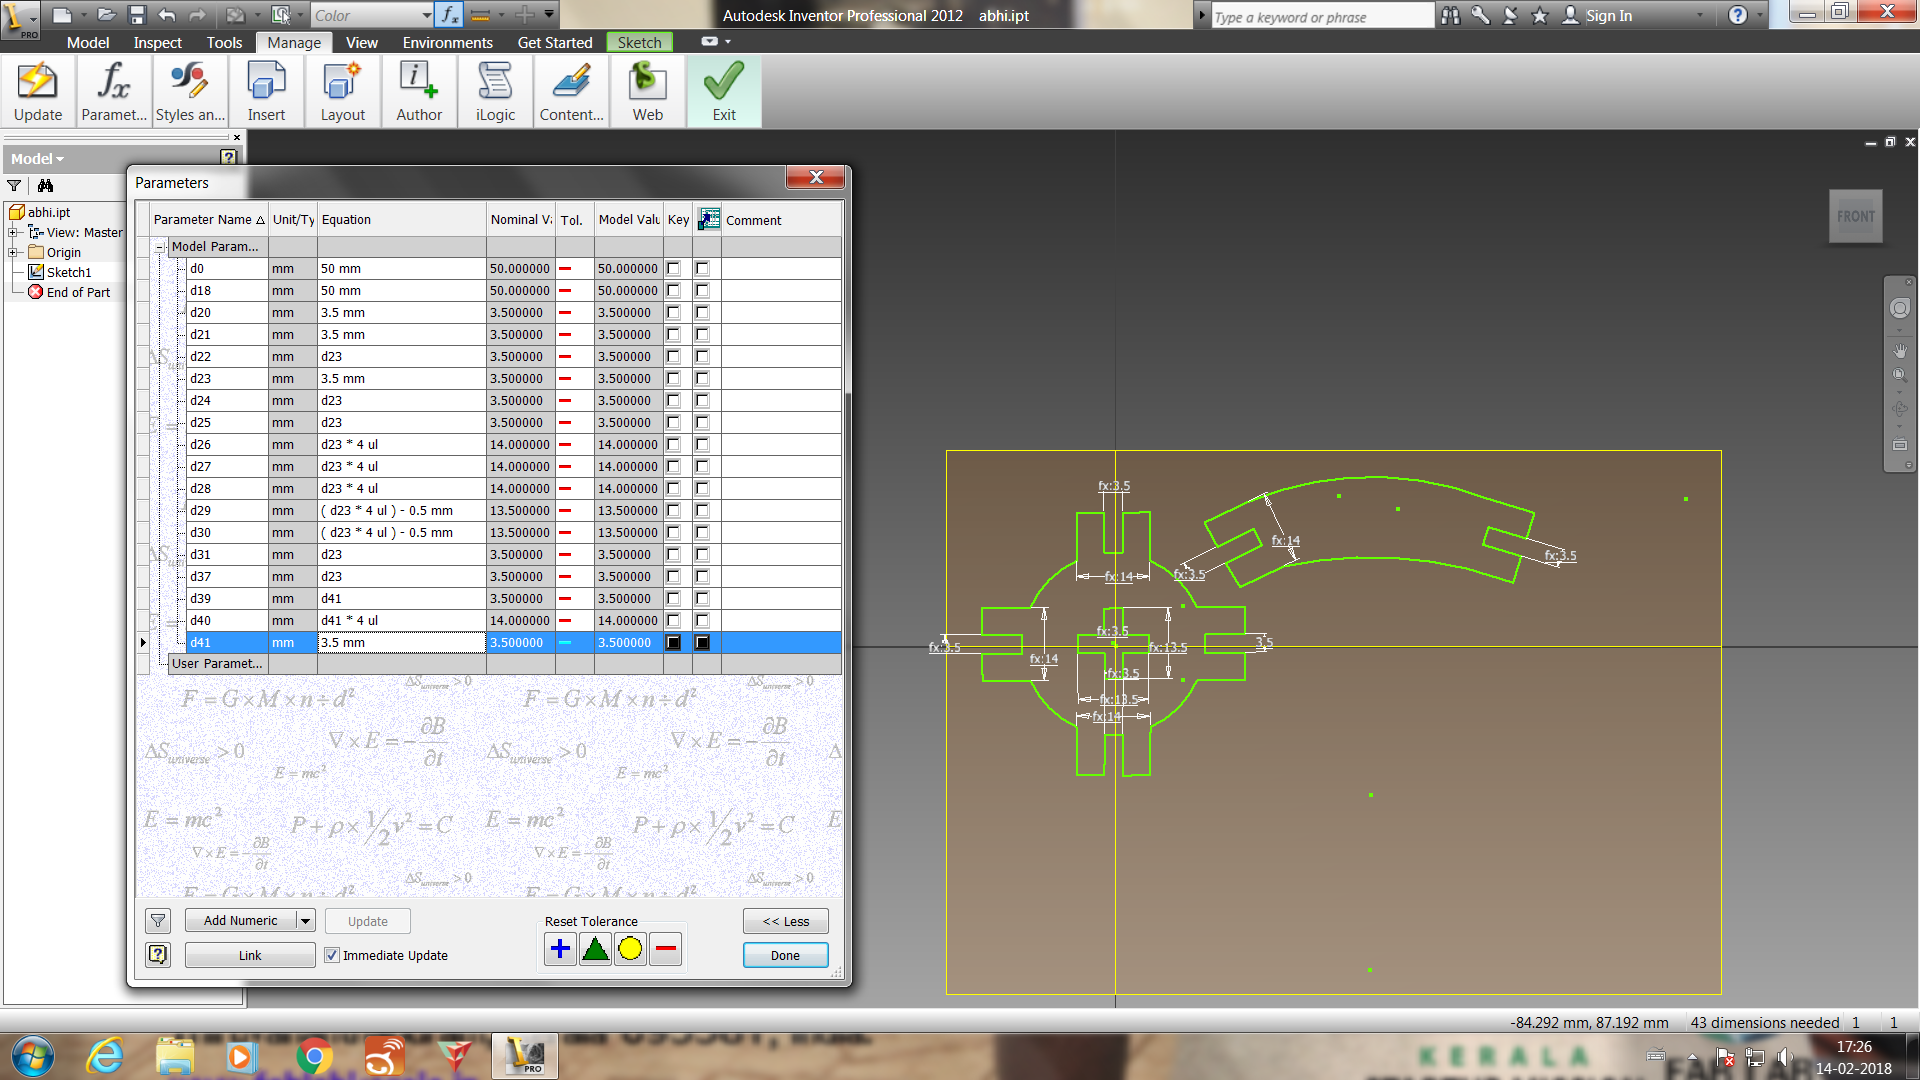Check the Key checkbox for parameter d0
The image size is (1920, 1080).
tap(673, 268)
